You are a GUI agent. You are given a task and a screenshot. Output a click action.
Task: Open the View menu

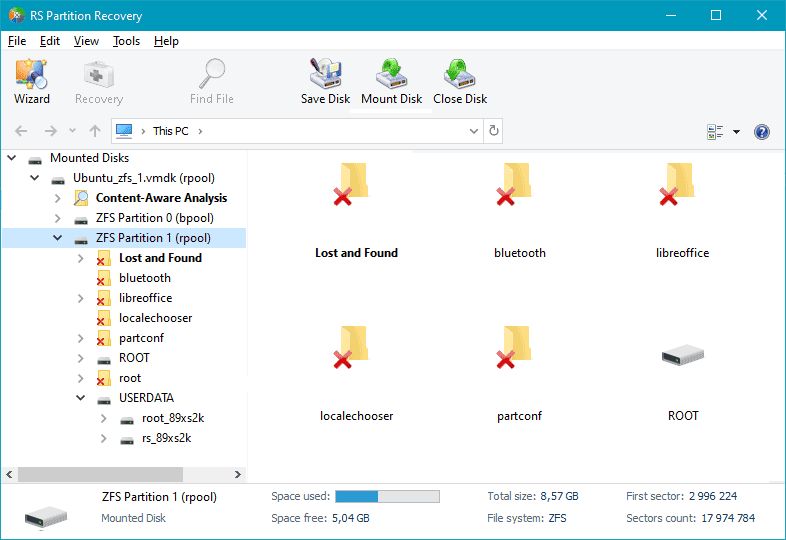pyautogui.click(x=86, y=41)
